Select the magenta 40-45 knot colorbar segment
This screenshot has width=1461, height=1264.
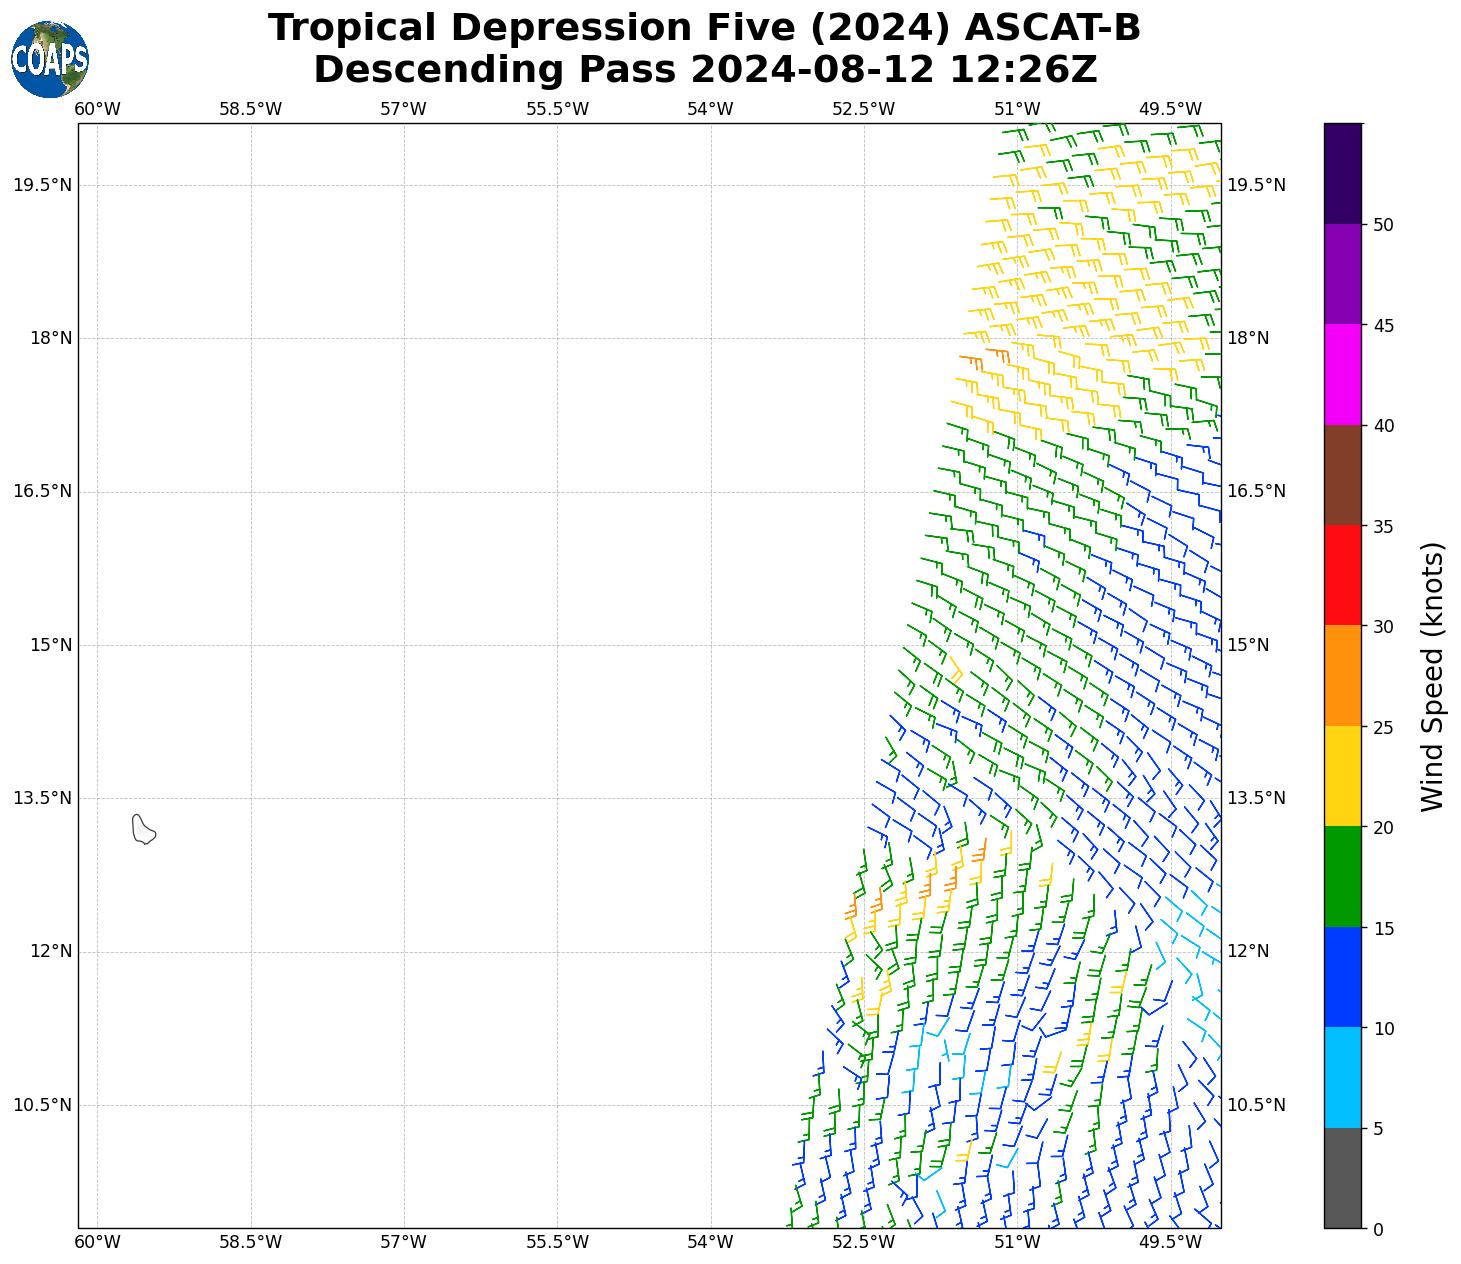[1342, 374]
